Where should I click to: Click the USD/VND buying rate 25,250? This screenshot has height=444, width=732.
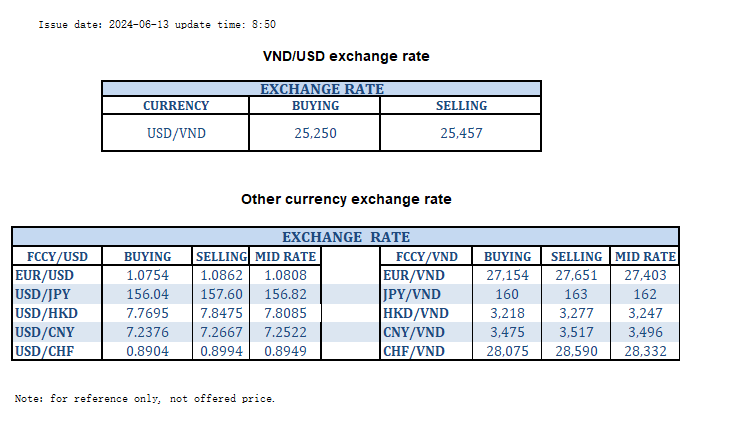[315, 133]
